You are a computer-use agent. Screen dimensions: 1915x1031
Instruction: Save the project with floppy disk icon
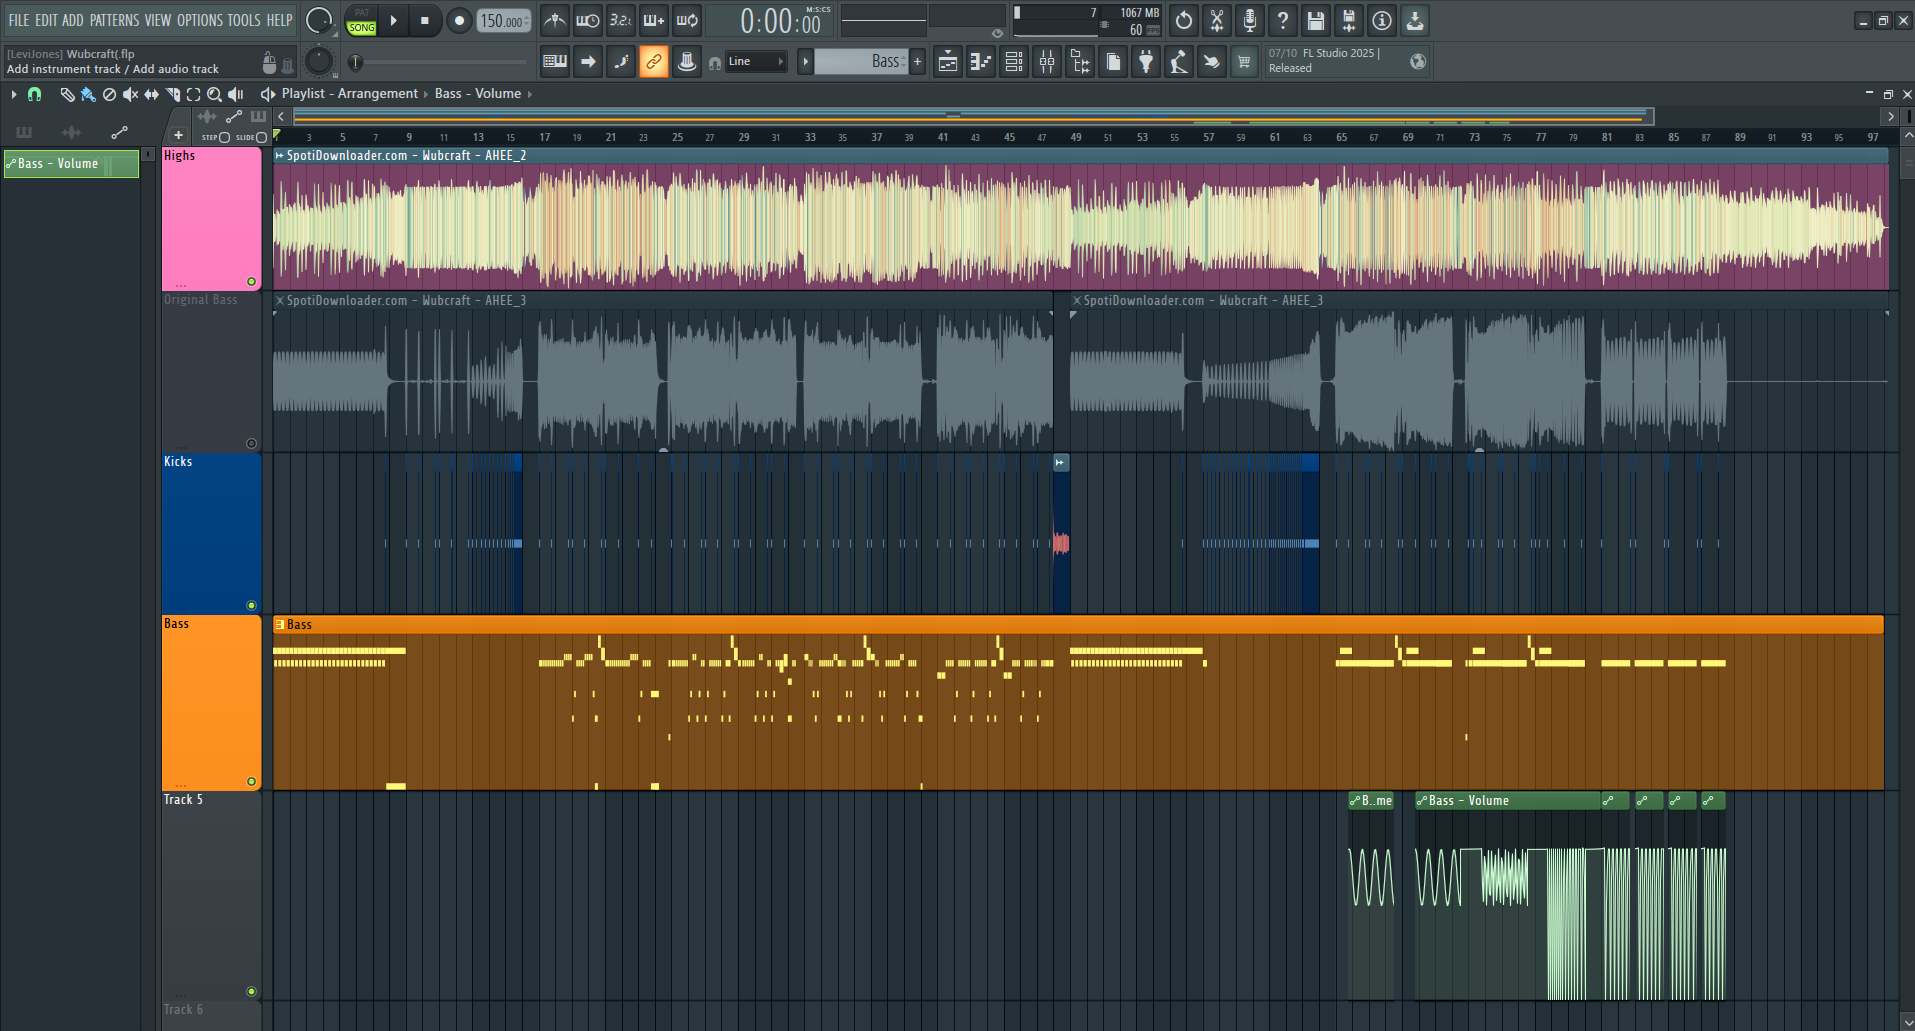coord(1316,20)
